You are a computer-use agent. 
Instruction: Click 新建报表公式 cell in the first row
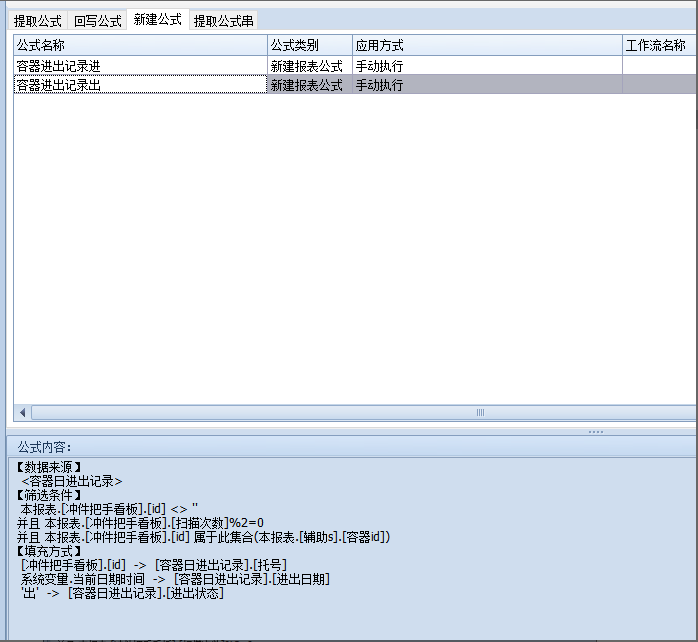coord(309,66)
